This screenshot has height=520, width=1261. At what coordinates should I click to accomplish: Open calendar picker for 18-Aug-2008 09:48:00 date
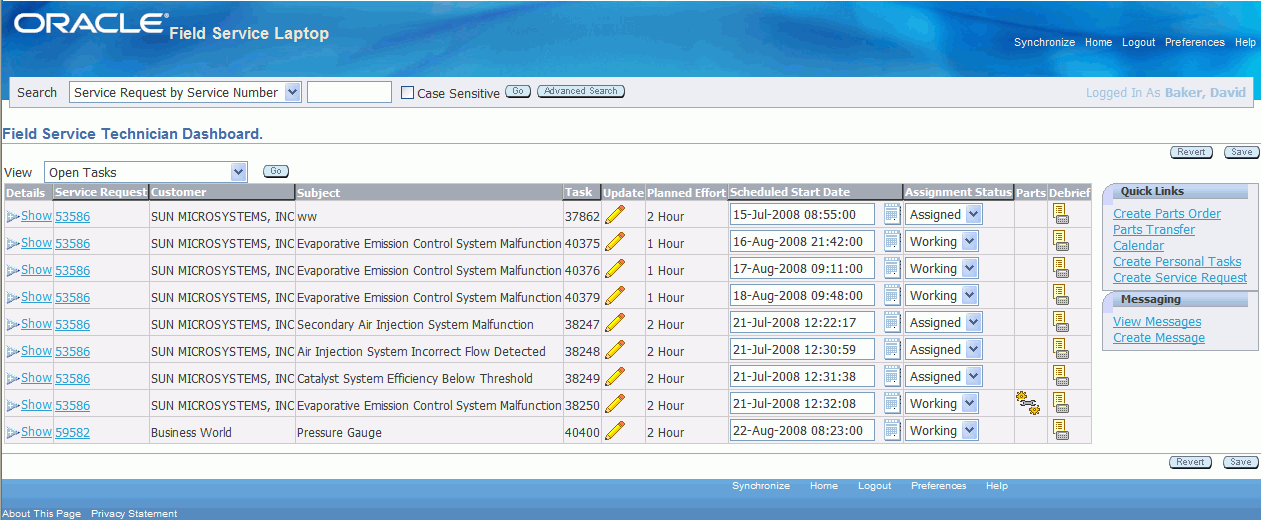tap(892, 295)
